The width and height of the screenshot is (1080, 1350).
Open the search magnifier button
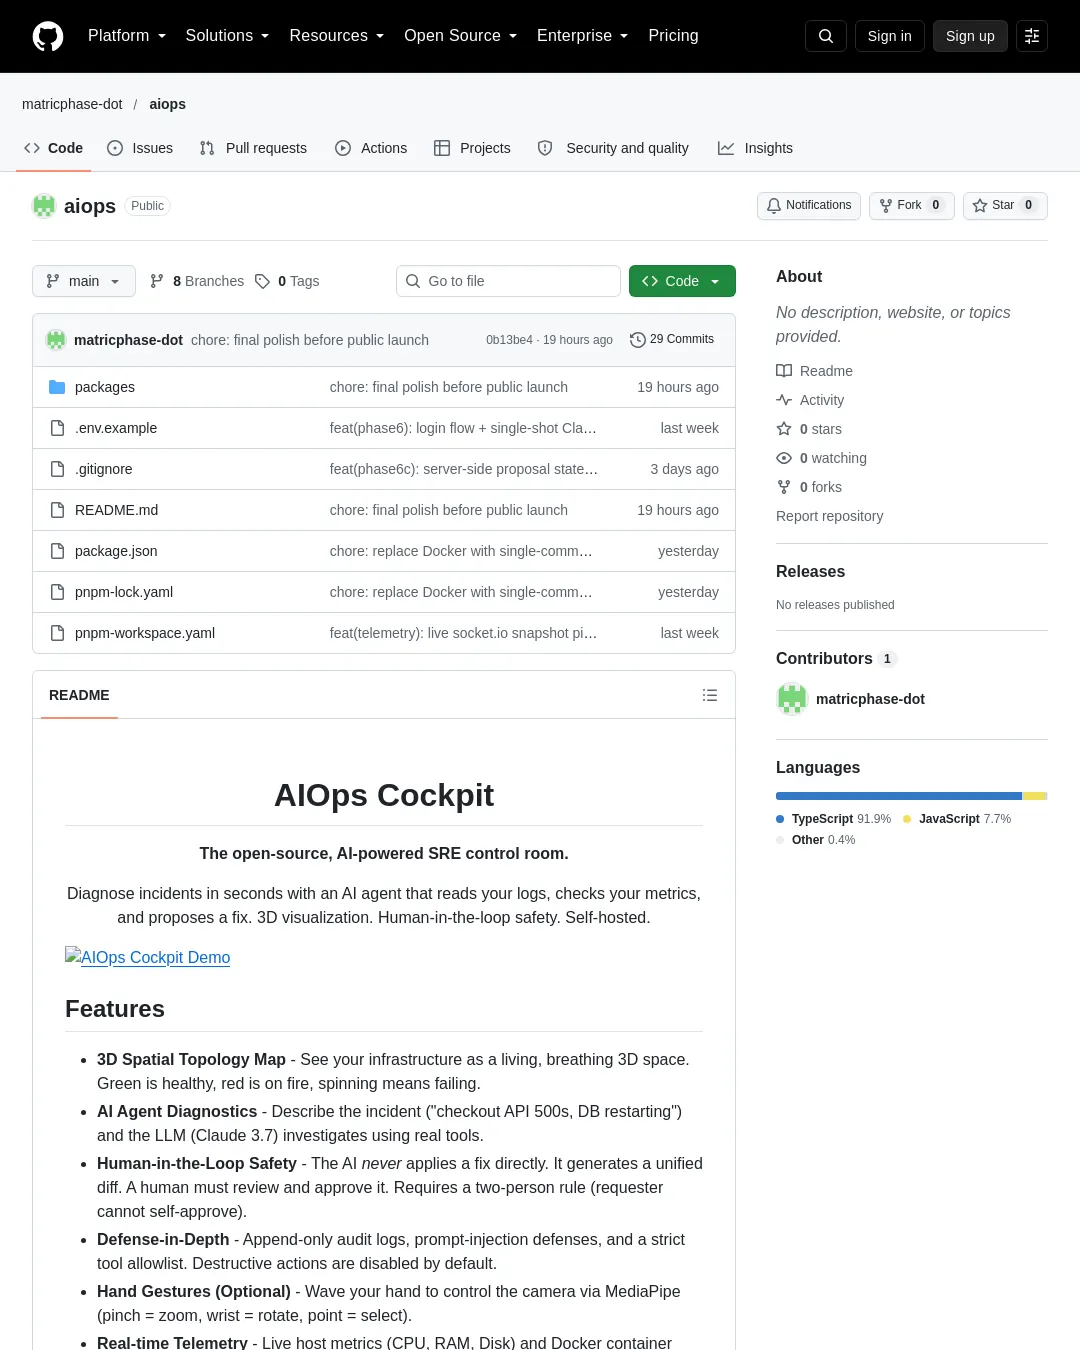[826, 36]
